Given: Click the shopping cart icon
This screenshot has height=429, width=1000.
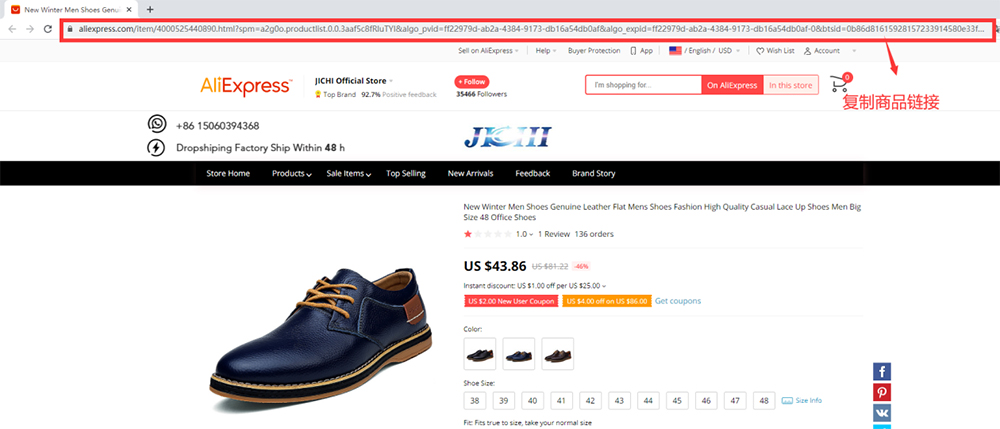Looking at the screenshot, I should (x=839, y=85).
